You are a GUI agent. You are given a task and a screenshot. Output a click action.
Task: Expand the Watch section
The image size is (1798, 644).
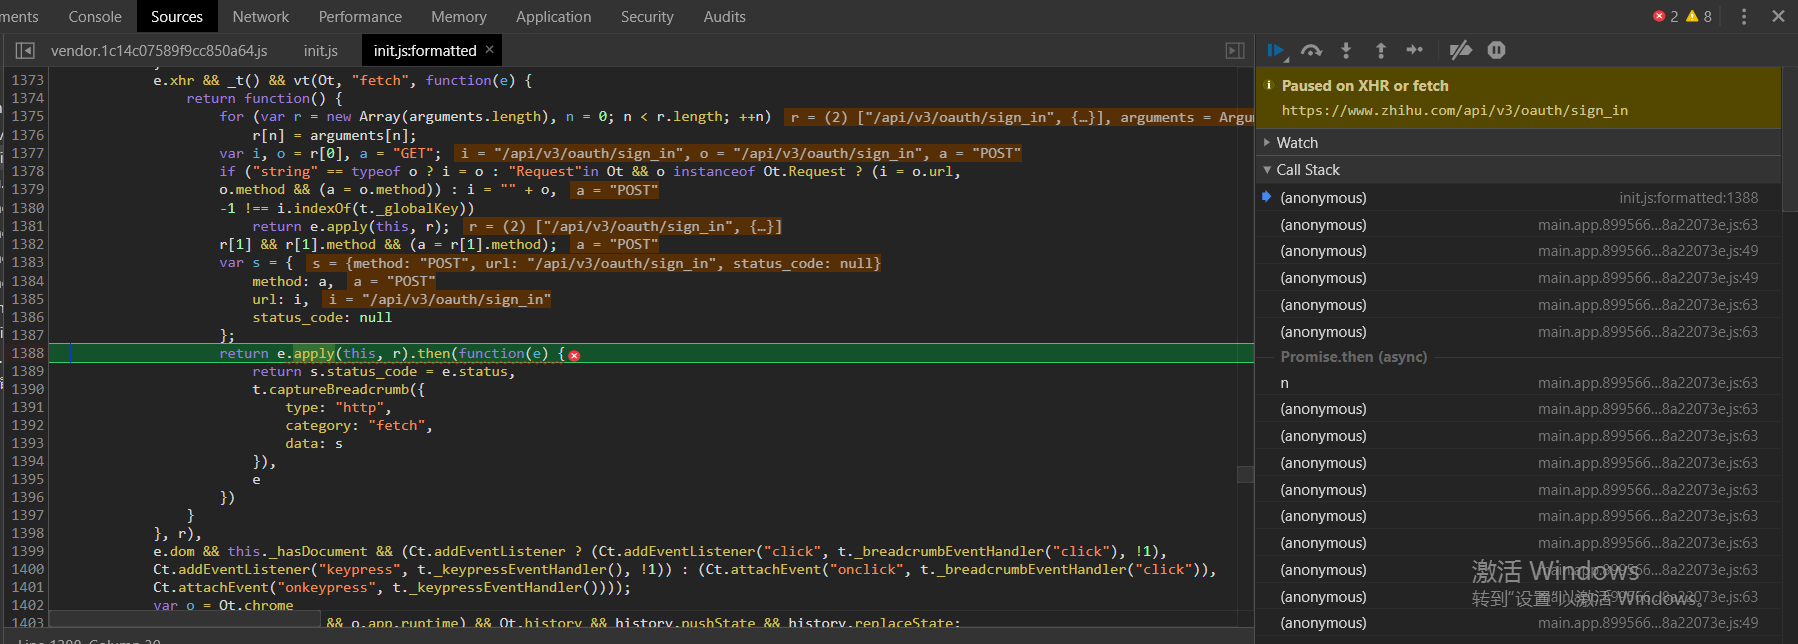1267,143
